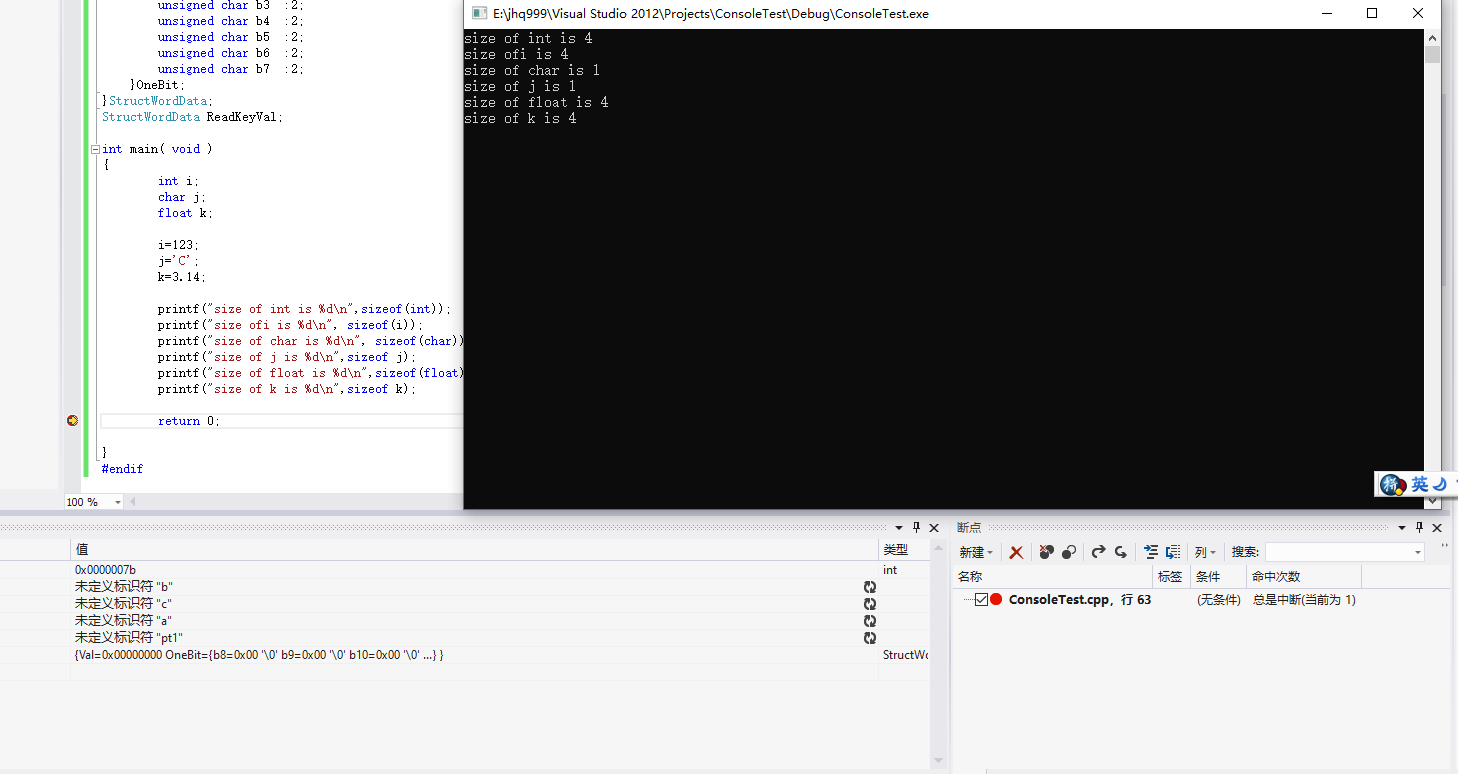Close the 断点 breakpoints panel

[1437, 528]
